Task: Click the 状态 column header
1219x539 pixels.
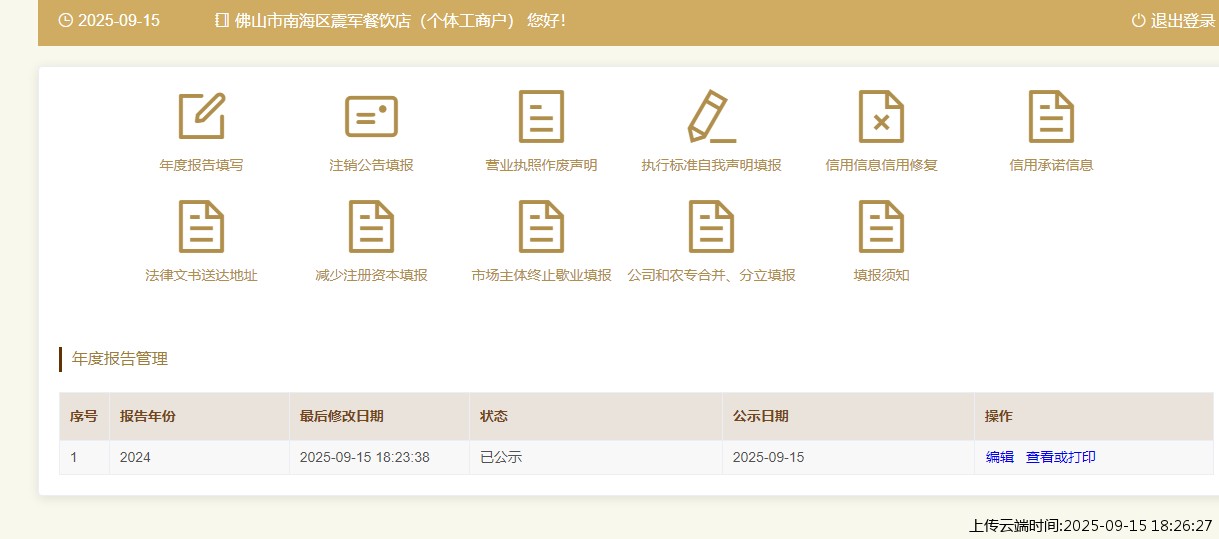Action: [x=596, y=416]
